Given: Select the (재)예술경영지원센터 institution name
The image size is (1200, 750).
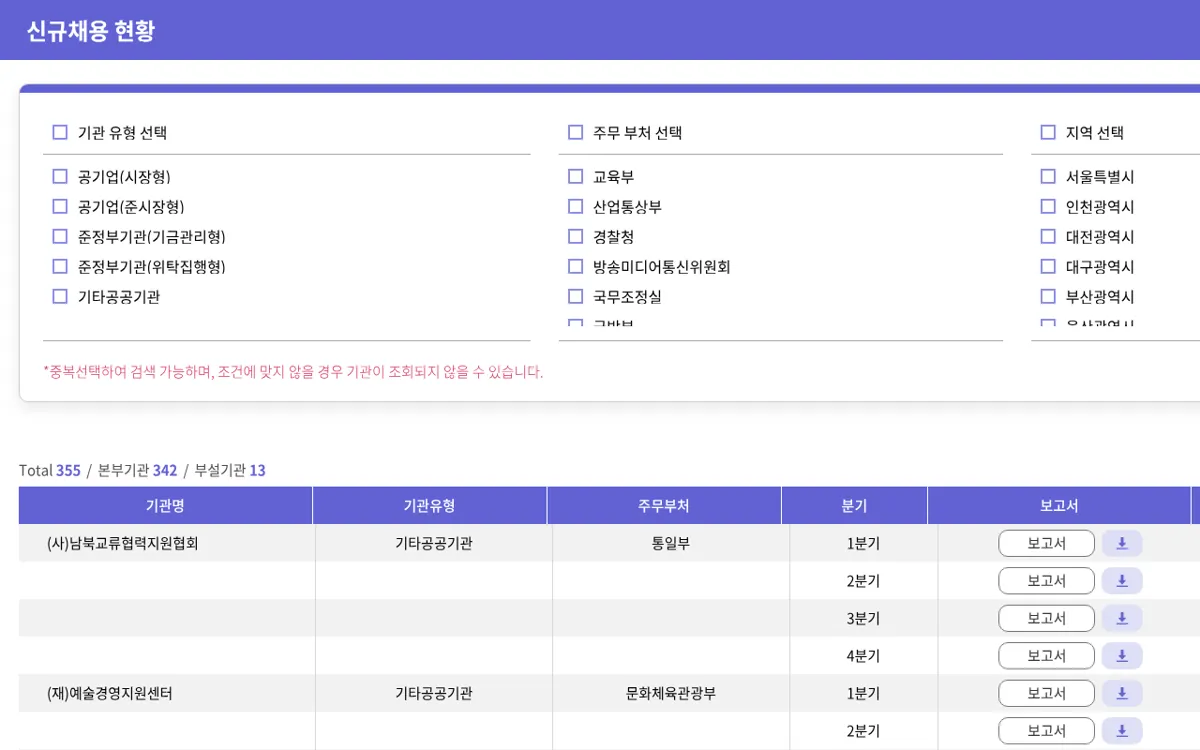Looking at the screenshot, I should (110, 694).
